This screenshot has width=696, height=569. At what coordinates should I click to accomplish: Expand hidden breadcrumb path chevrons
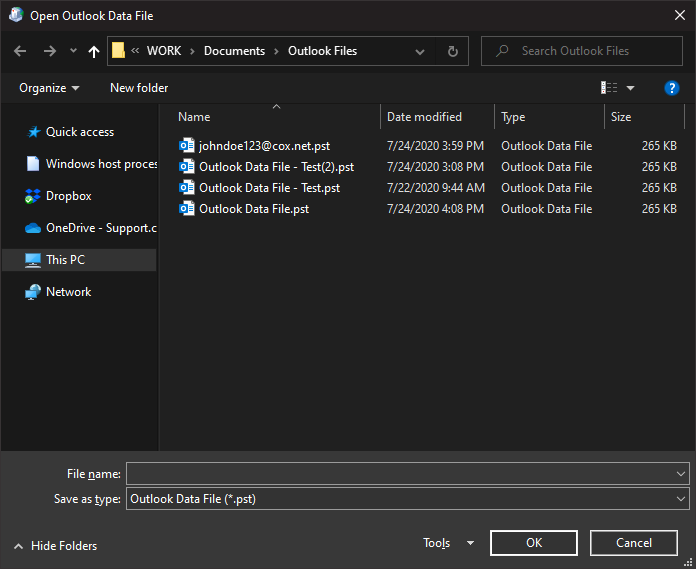click(x=135, y=51)
